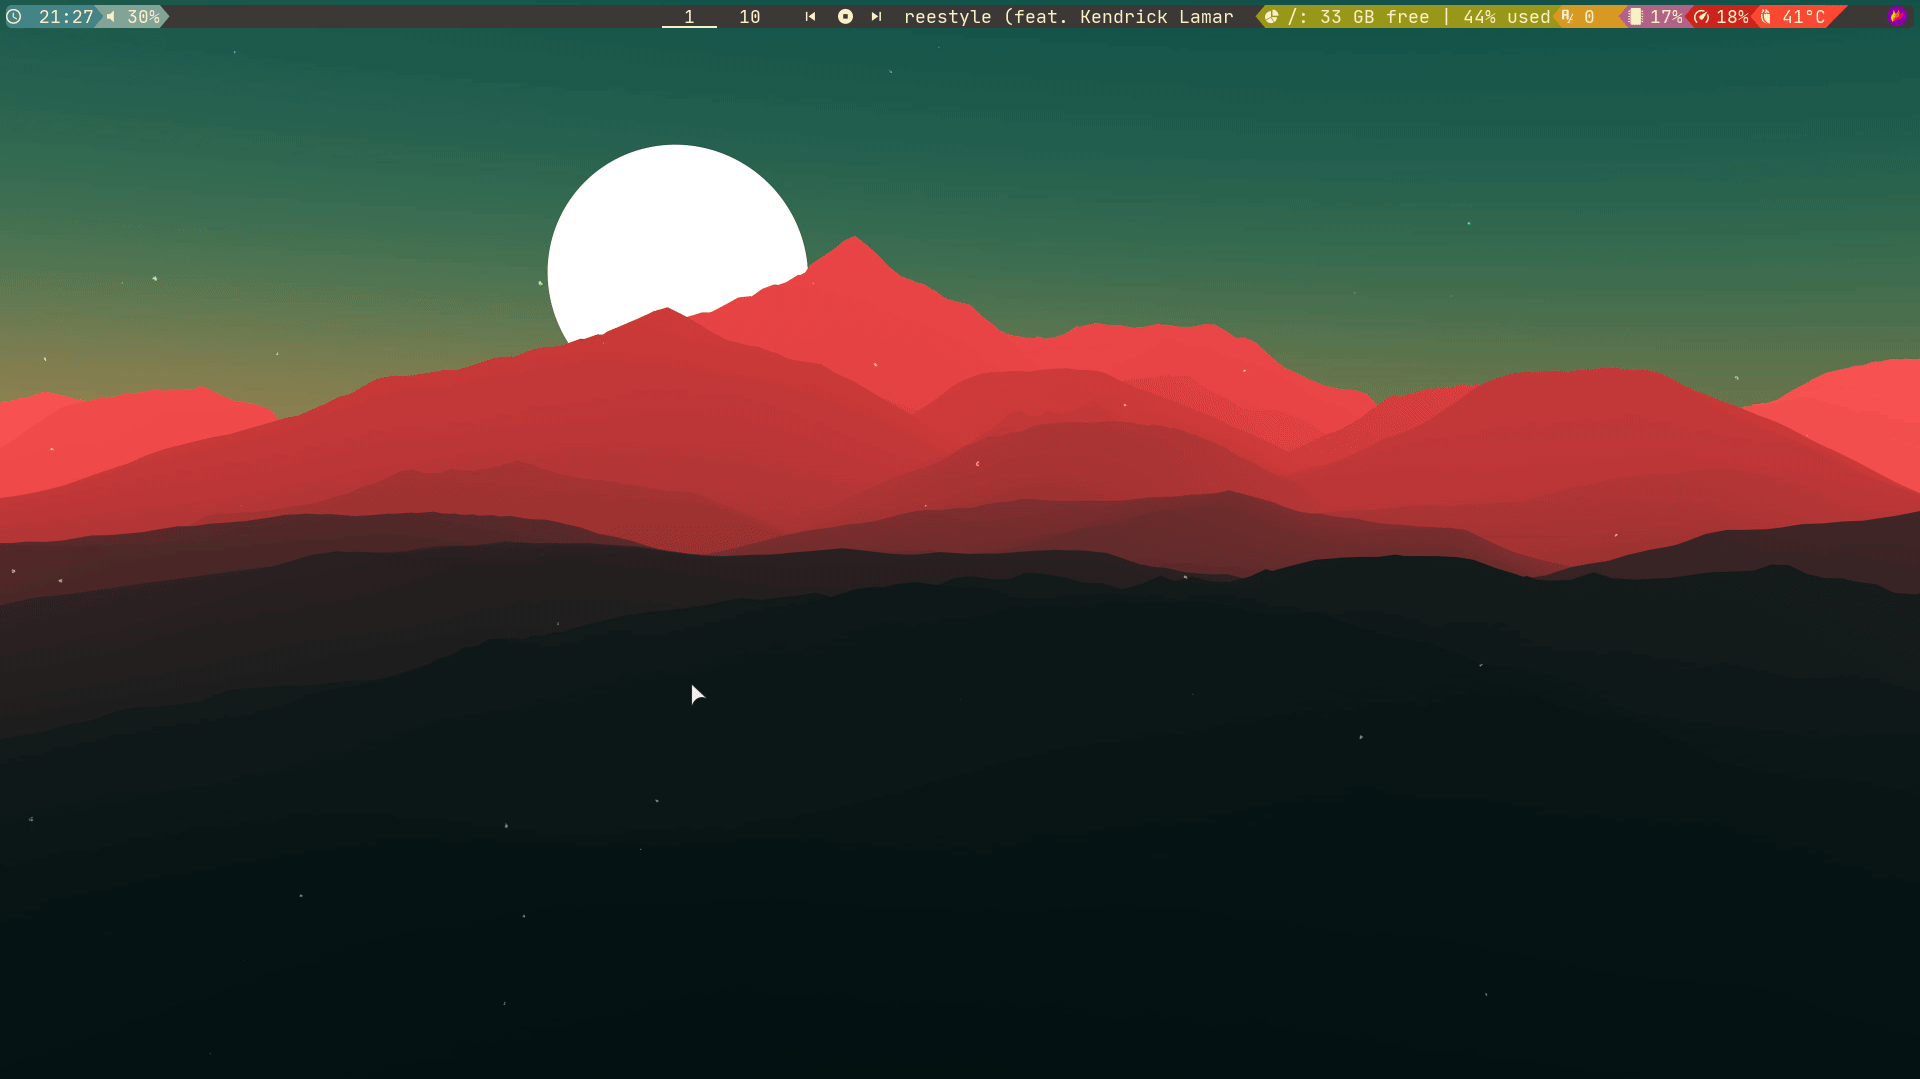Image resolution: width=1920 pixels, height=1079 pixels.
Task: Switch to workspace 1
Action: click(689, 17)
